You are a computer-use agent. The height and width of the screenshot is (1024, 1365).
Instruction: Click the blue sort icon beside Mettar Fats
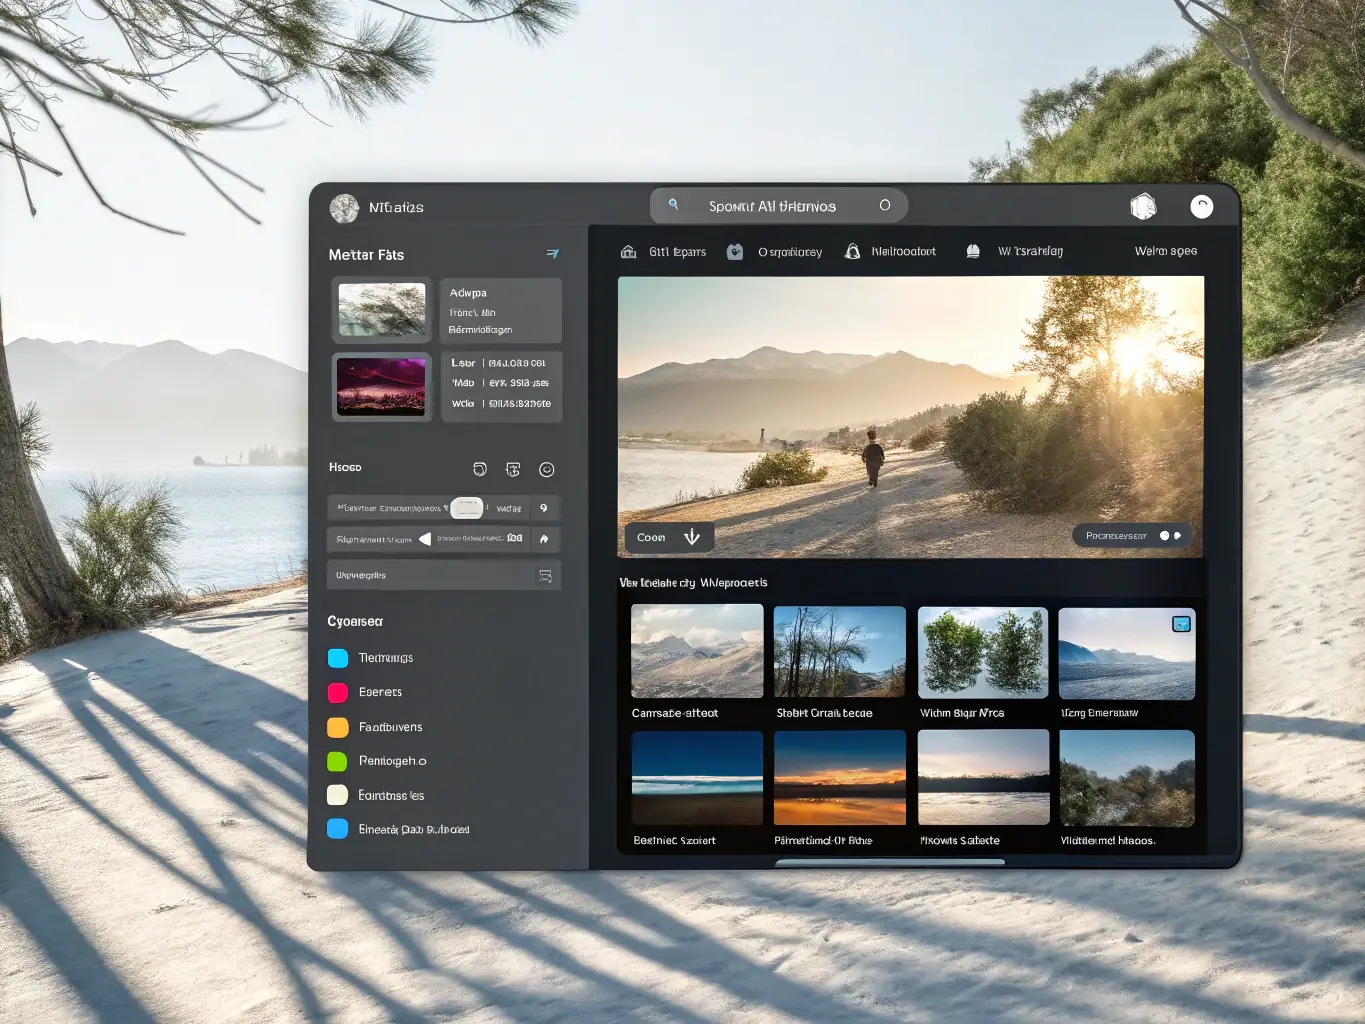coord(552,254)
